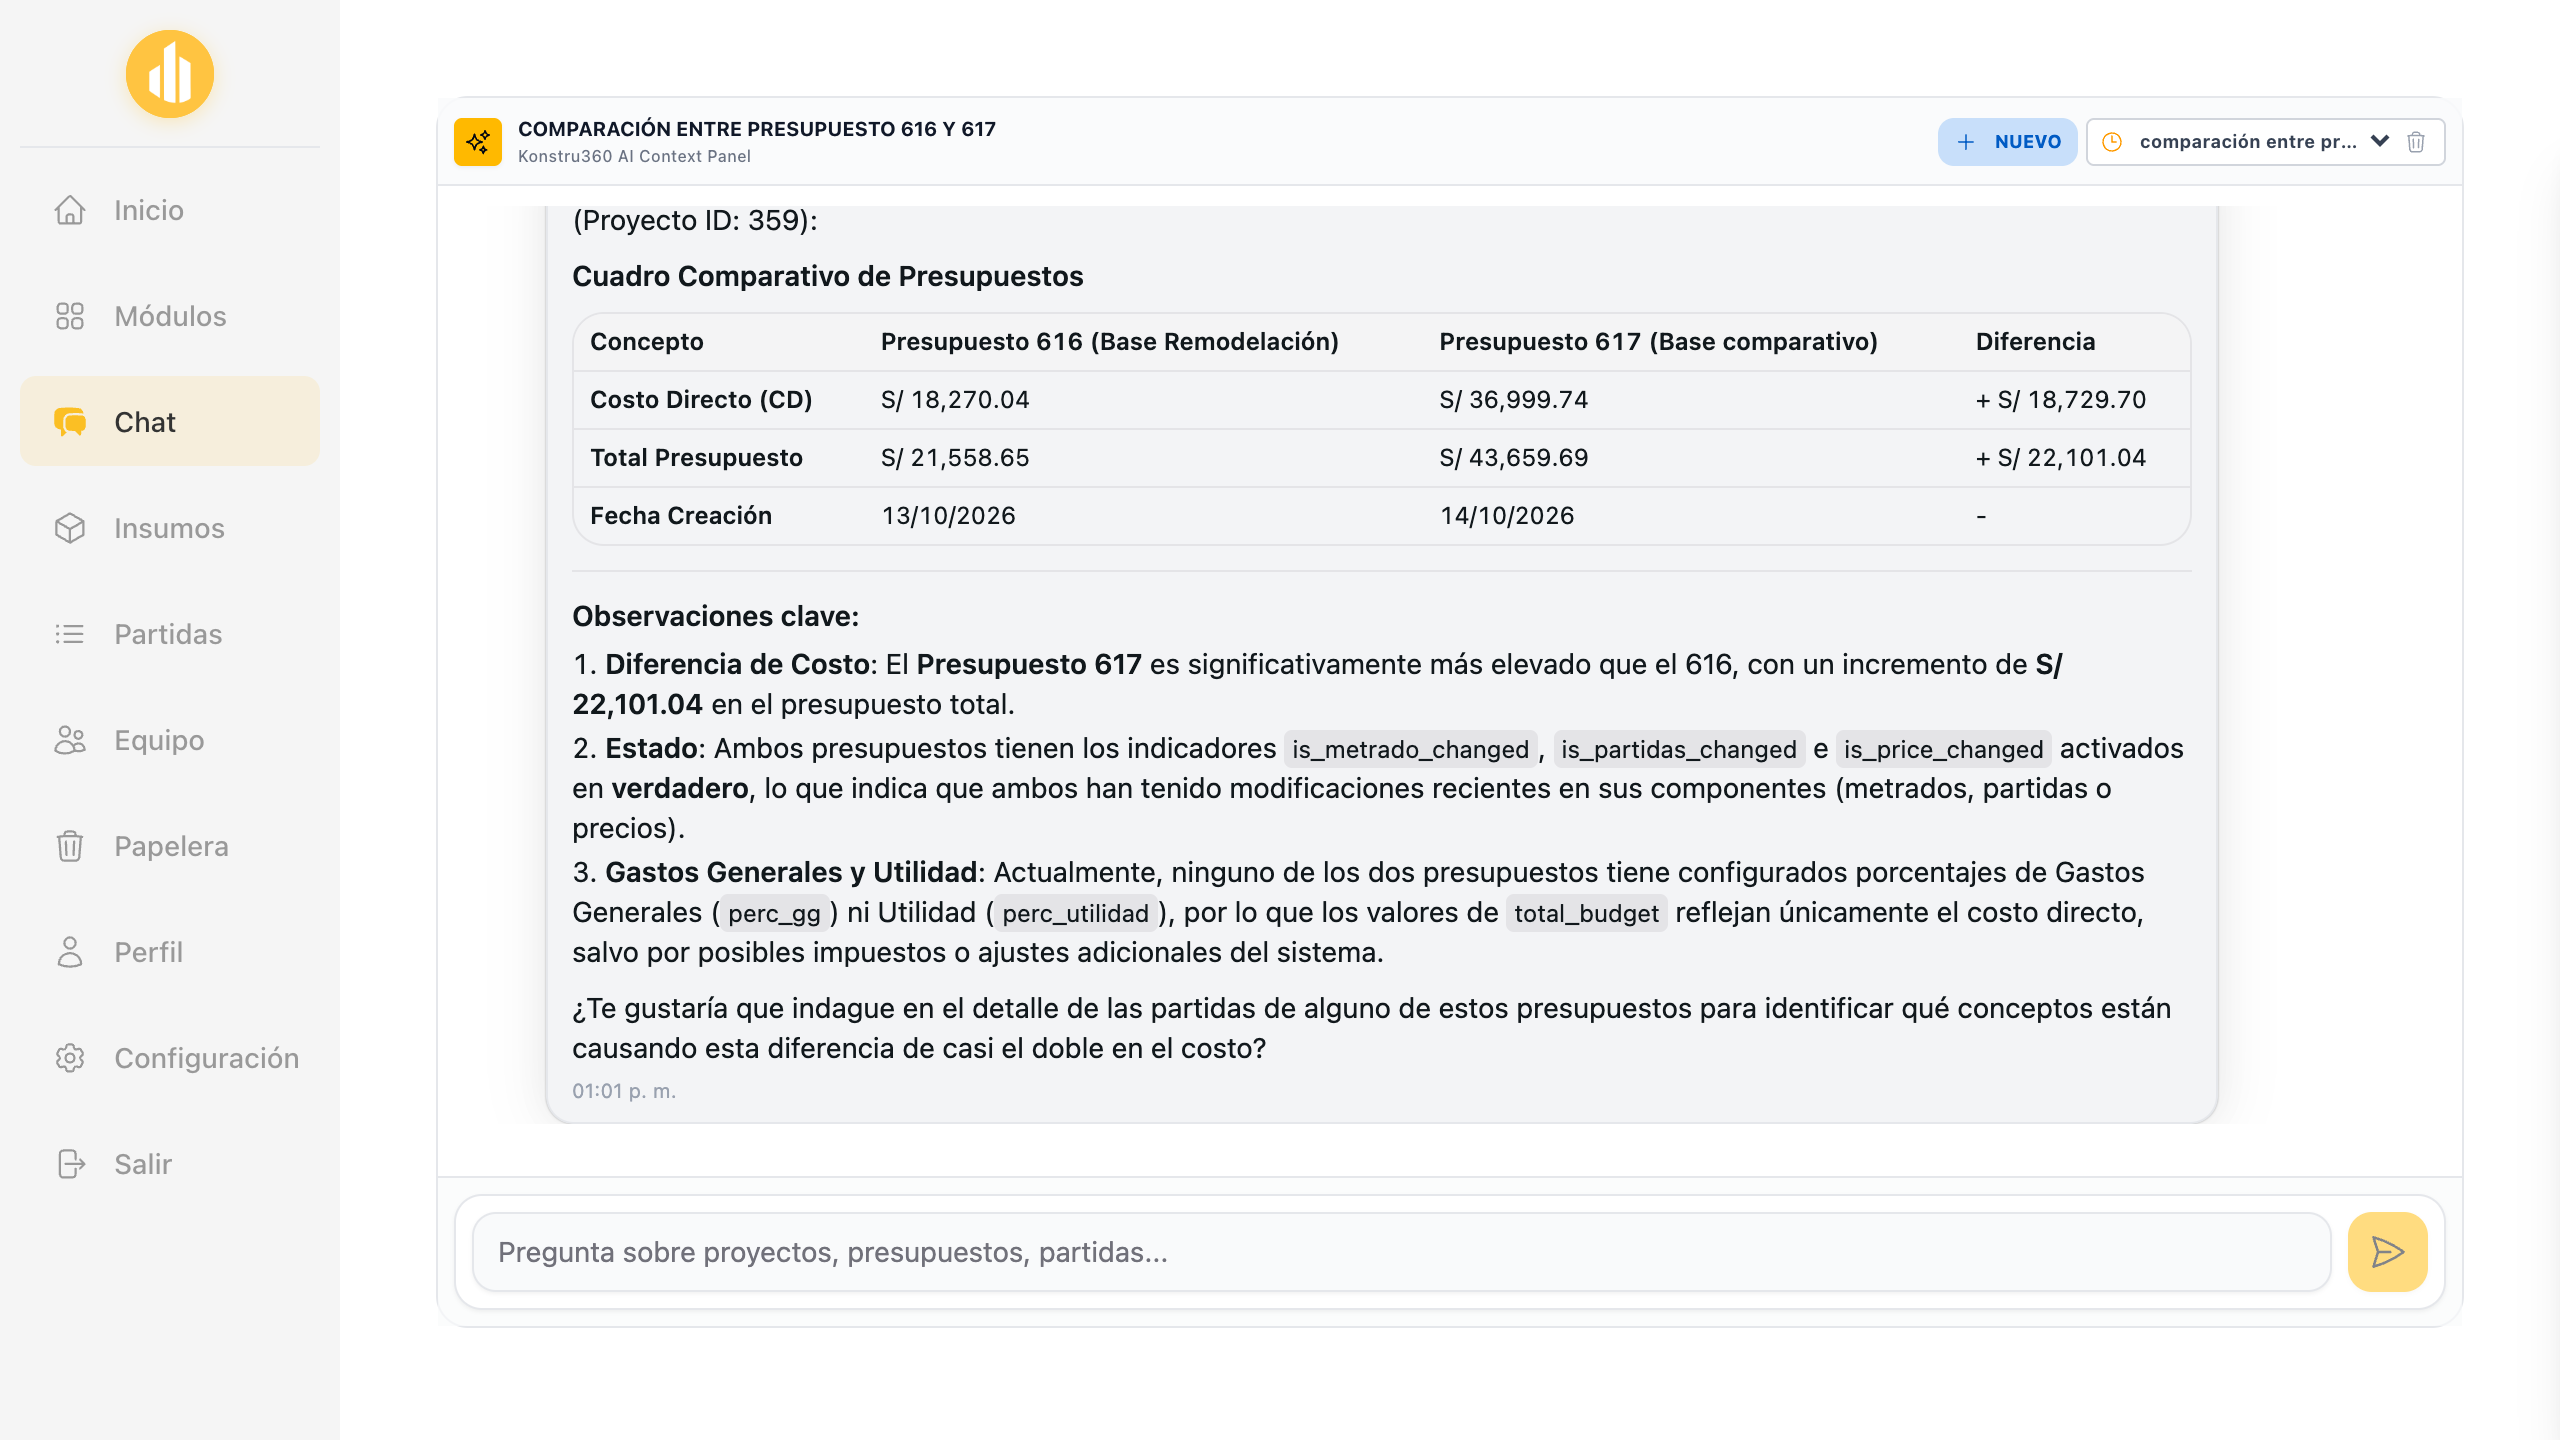This screenshot has width=2560, height=1440.
Task: Go to Inicio menu item
Action: [x=170, y=210]
